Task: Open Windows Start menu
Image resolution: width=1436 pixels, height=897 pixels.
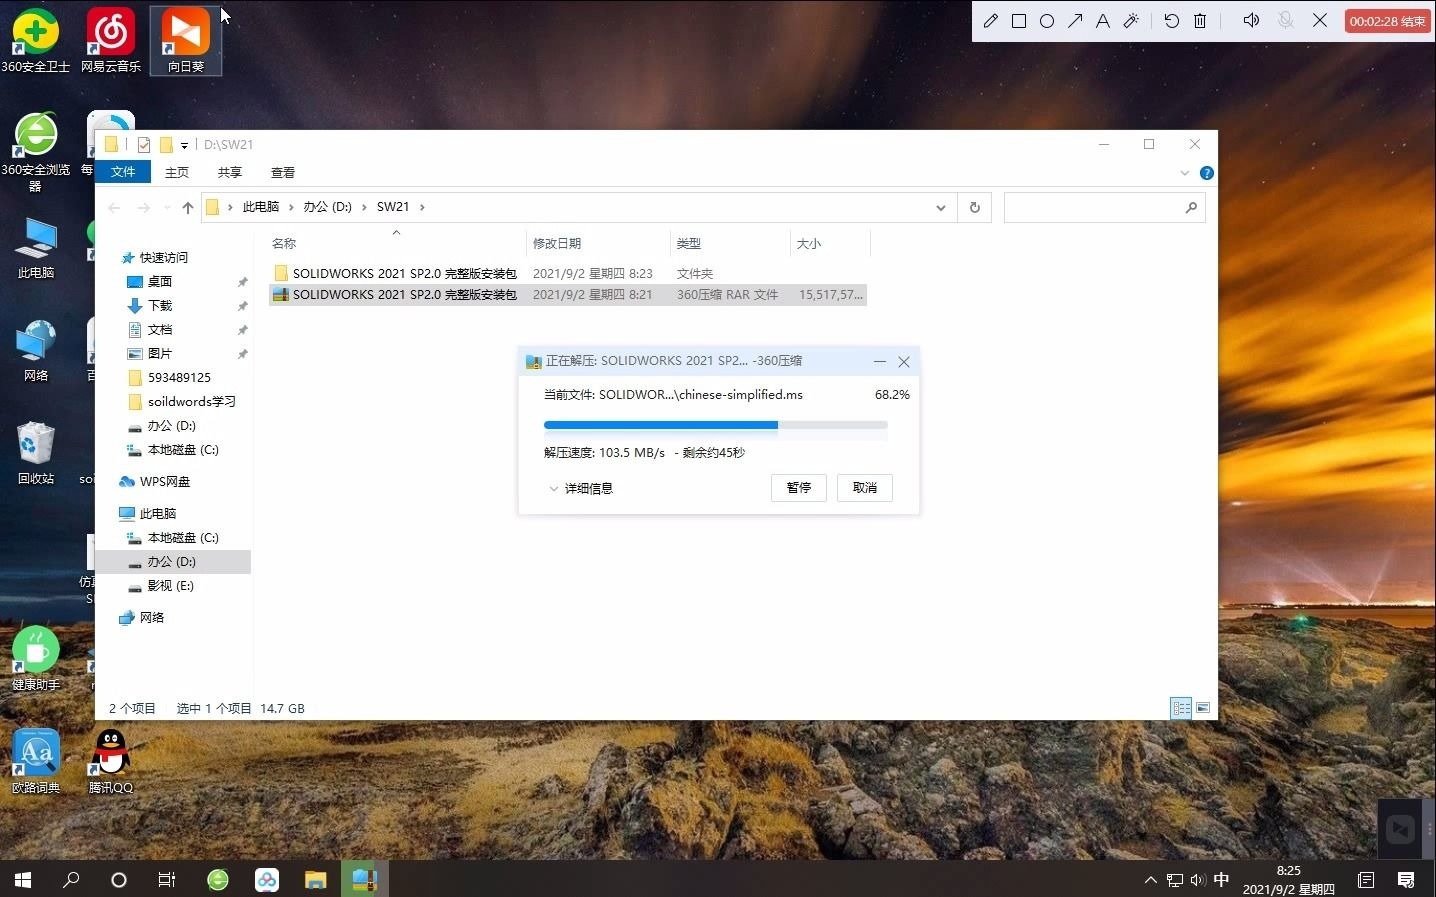Action: tap(23, 879)
